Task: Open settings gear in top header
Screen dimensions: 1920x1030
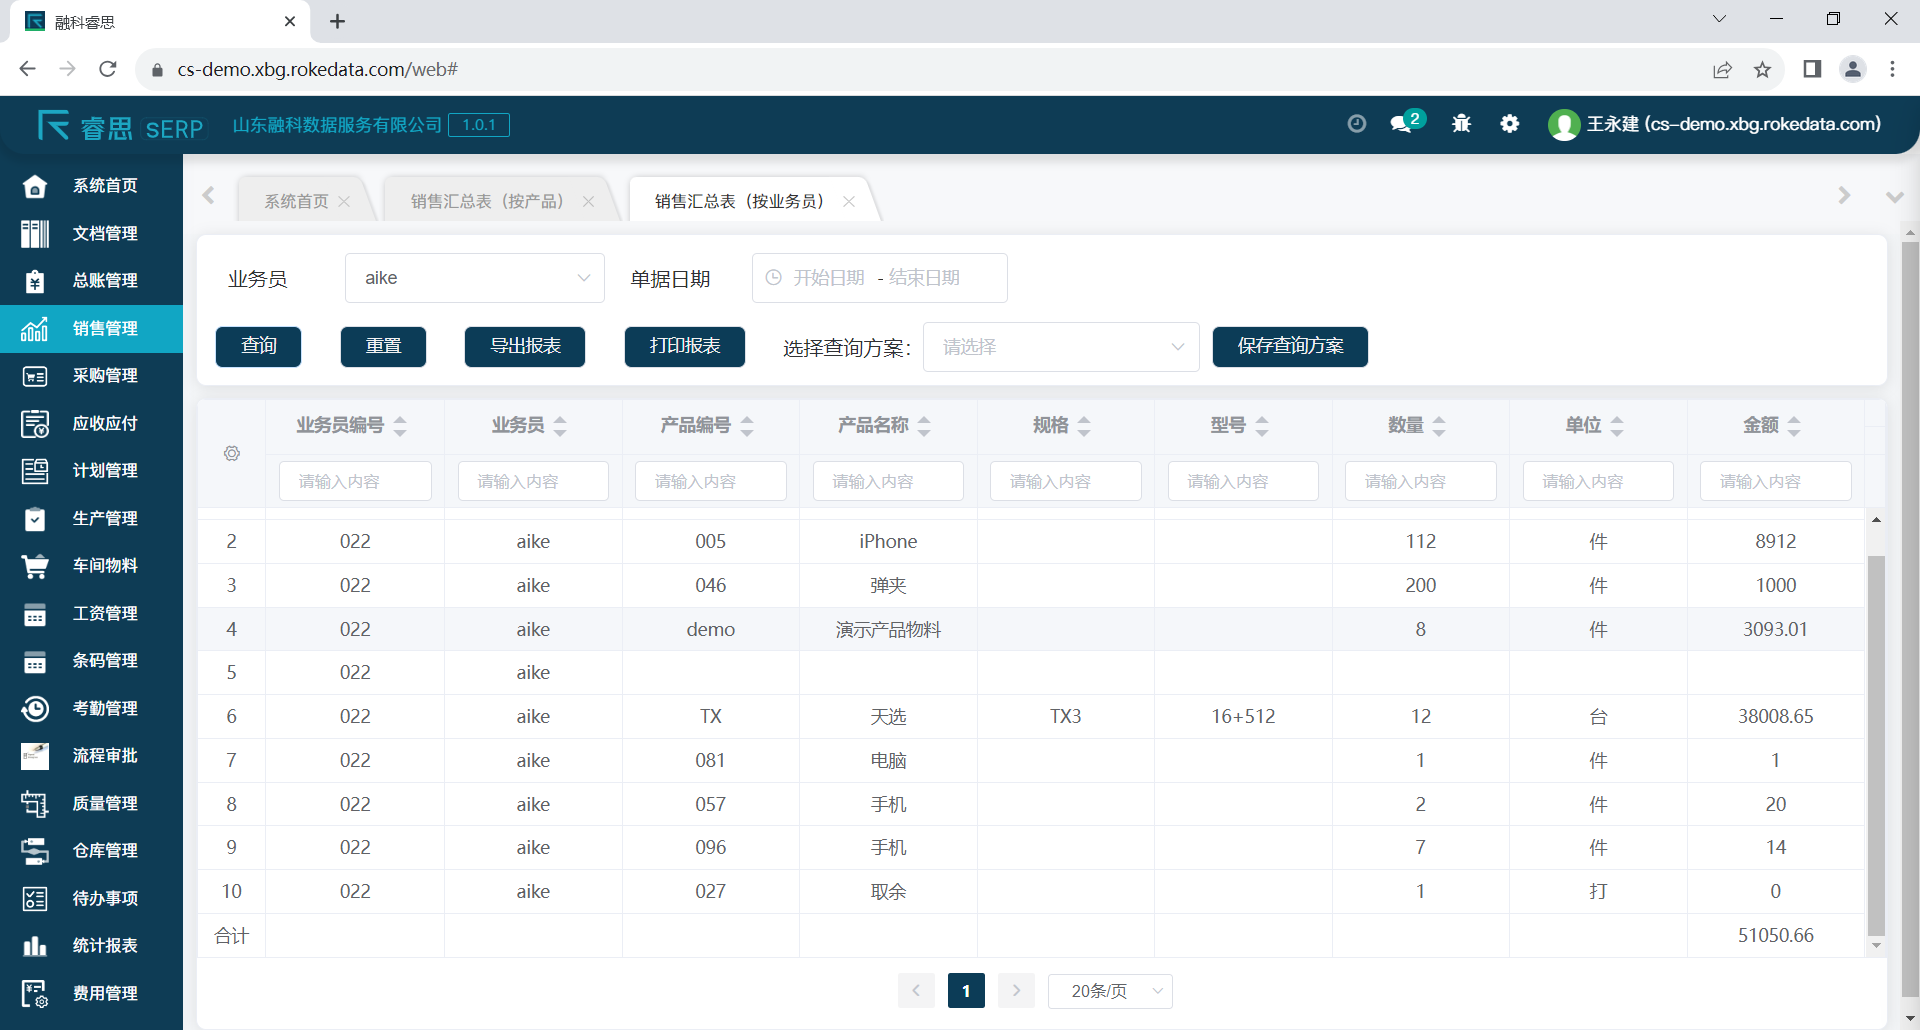Action: pyautogui.click(x=1510, y=124)
